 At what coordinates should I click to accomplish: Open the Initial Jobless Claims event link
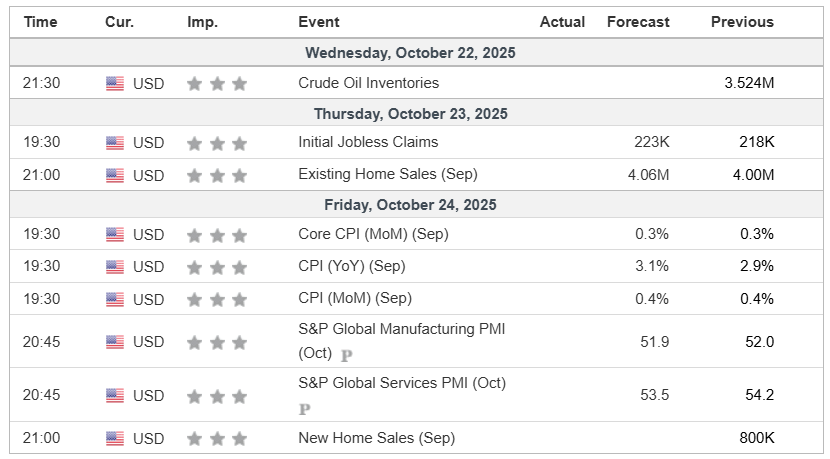[368, 142]
